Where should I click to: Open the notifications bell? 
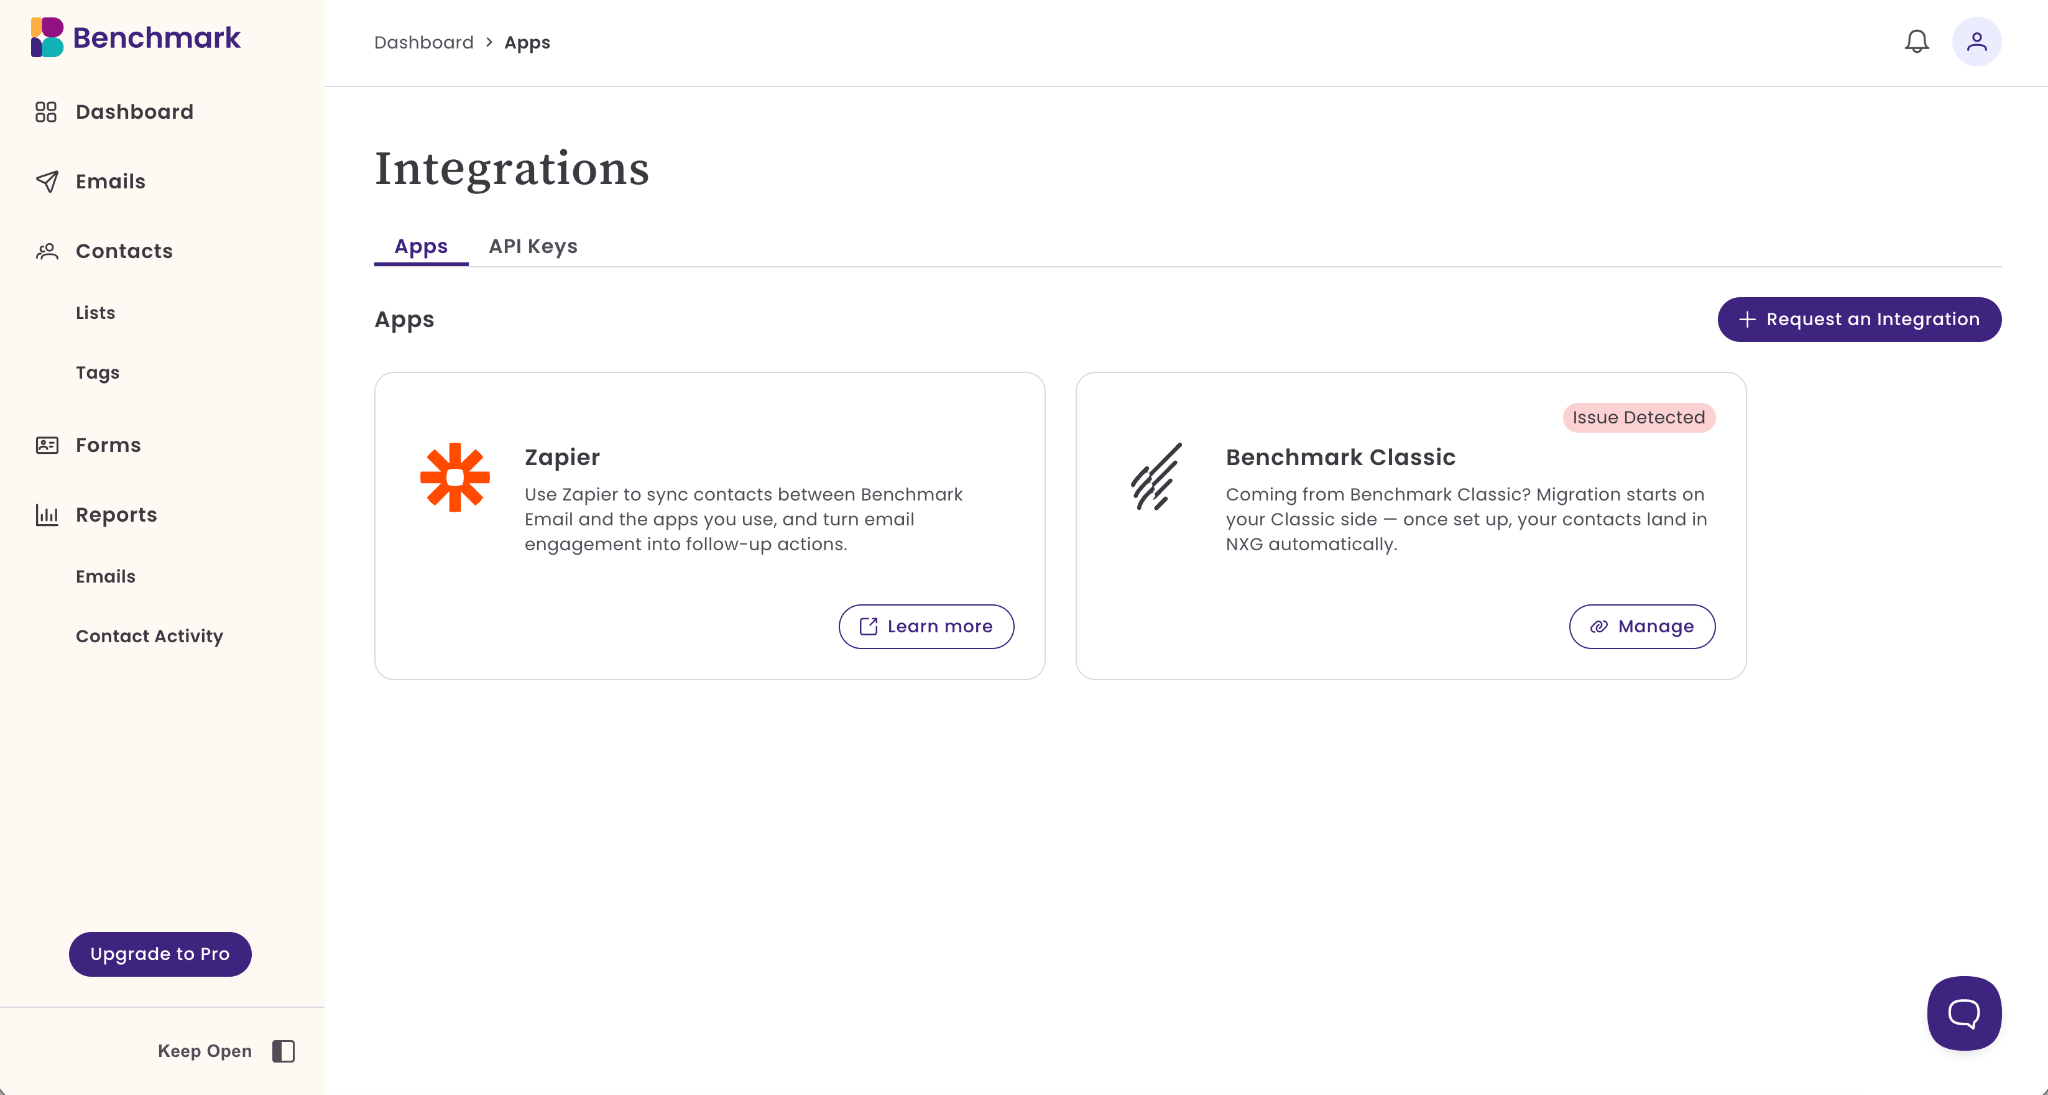coord(1916,42)
